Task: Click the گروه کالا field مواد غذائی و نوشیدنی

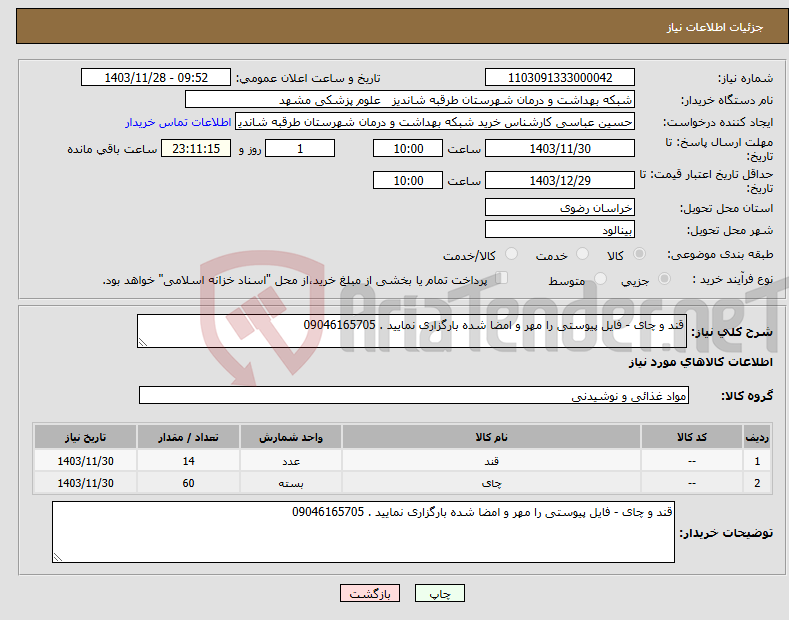Action: pos(414,396)
